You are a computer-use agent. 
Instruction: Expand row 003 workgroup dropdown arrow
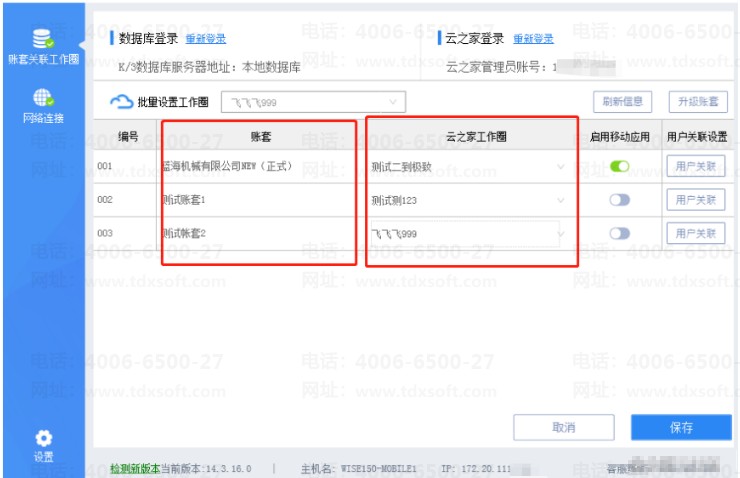point(561,234)
